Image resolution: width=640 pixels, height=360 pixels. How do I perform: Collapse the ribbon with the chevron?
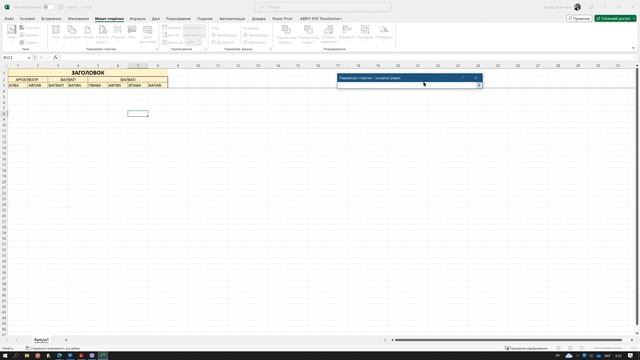click(633, 49)
